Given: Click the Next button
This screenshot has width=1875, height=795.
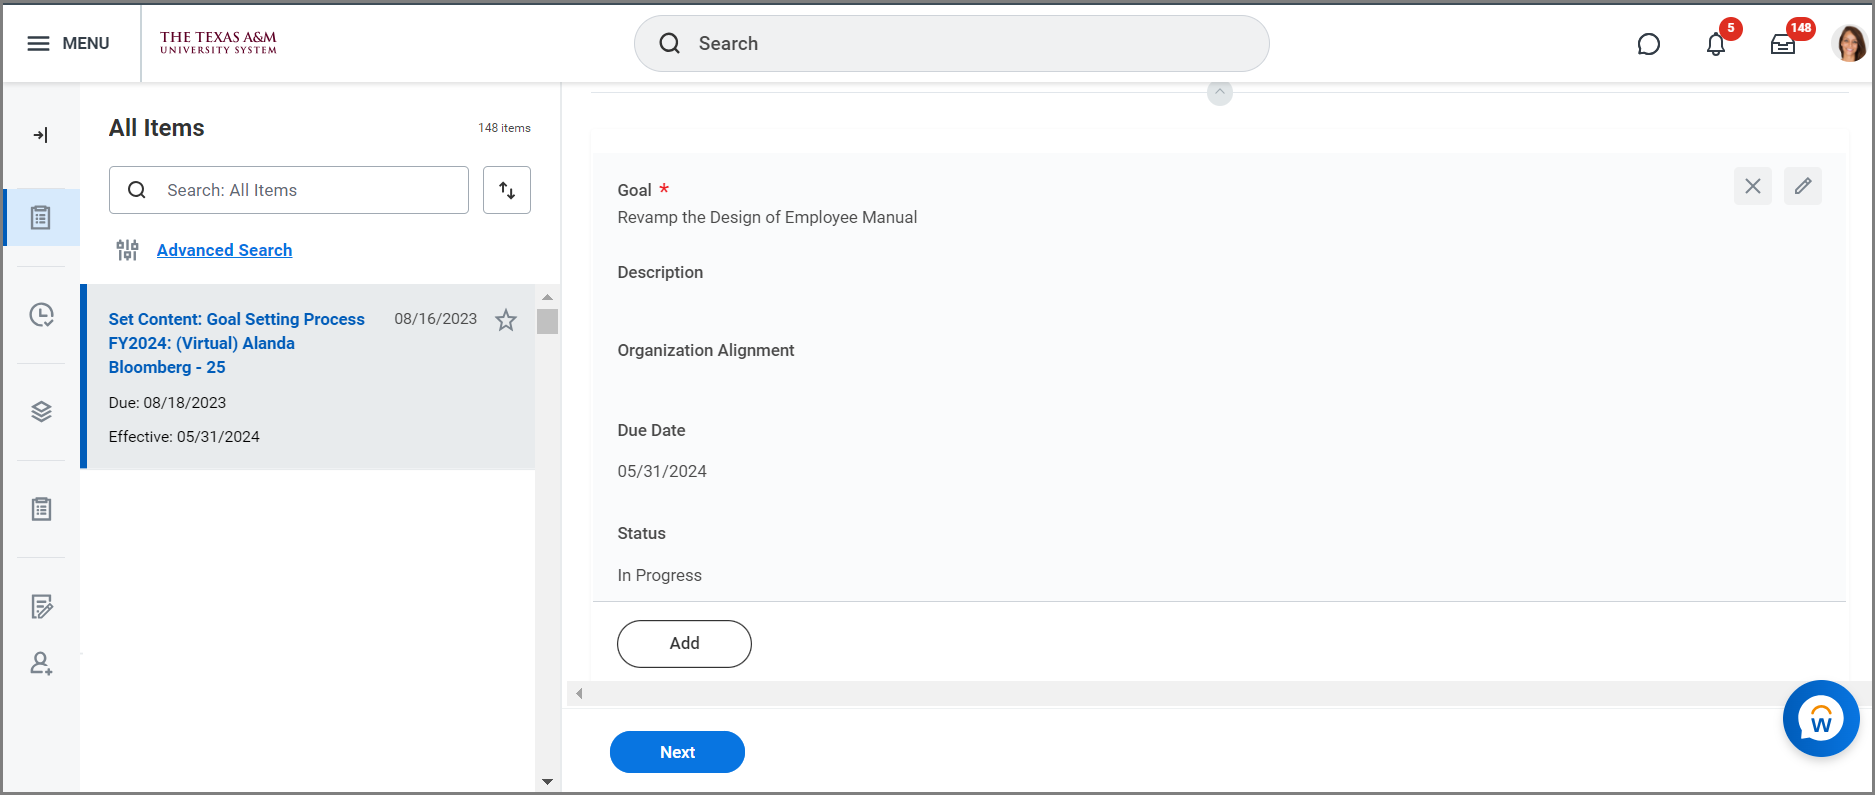Looking at the screenshot, I should coord(677,752).
